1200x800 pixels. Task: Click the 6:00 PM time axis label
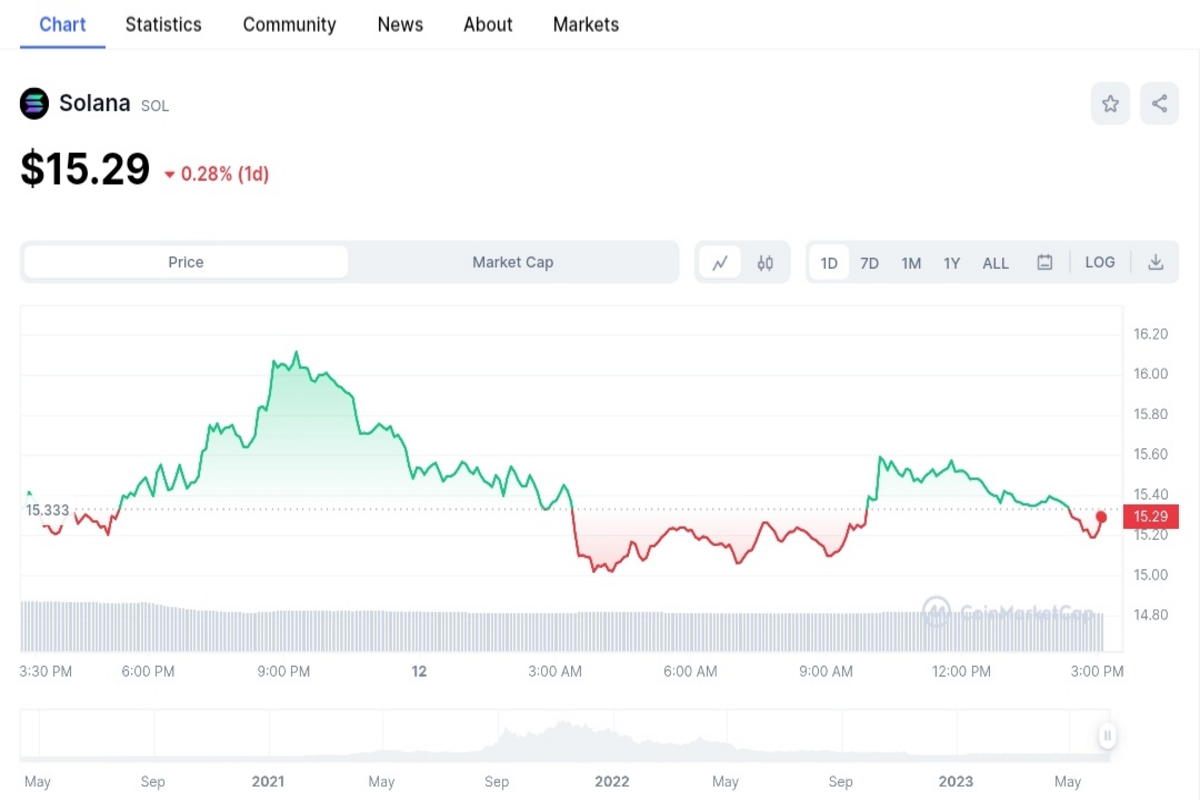(x=148, y=671)
